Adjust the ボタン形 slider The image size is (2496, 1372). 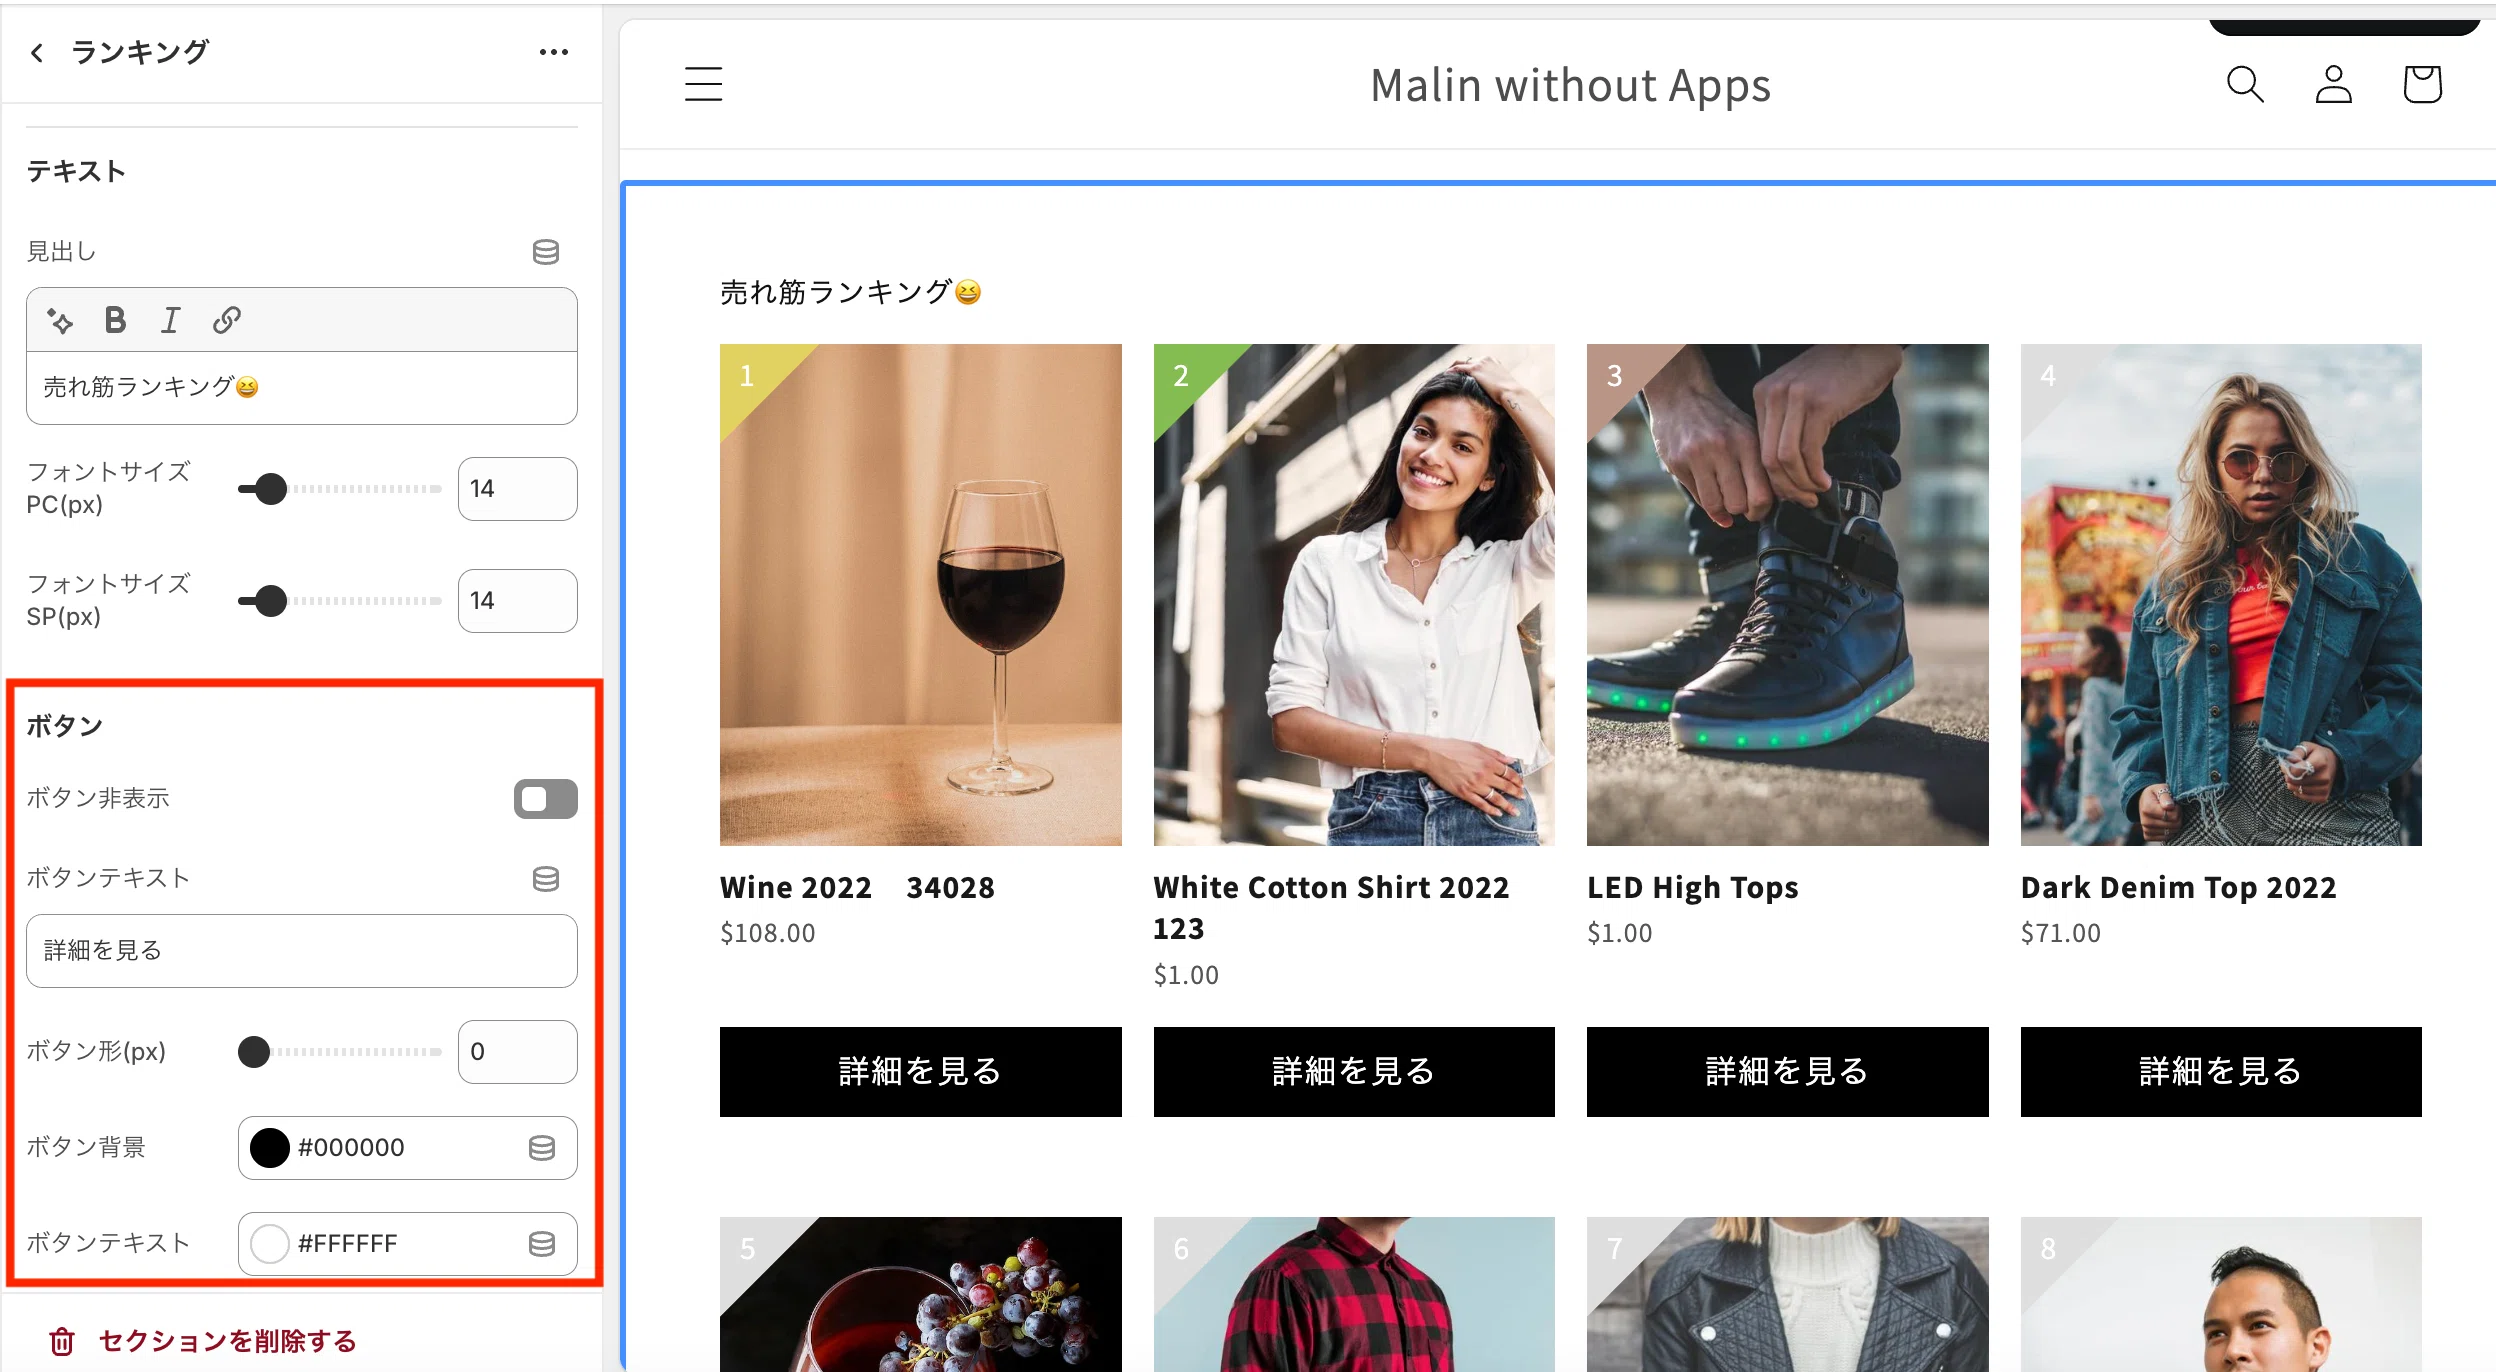tap(340, 1052)
